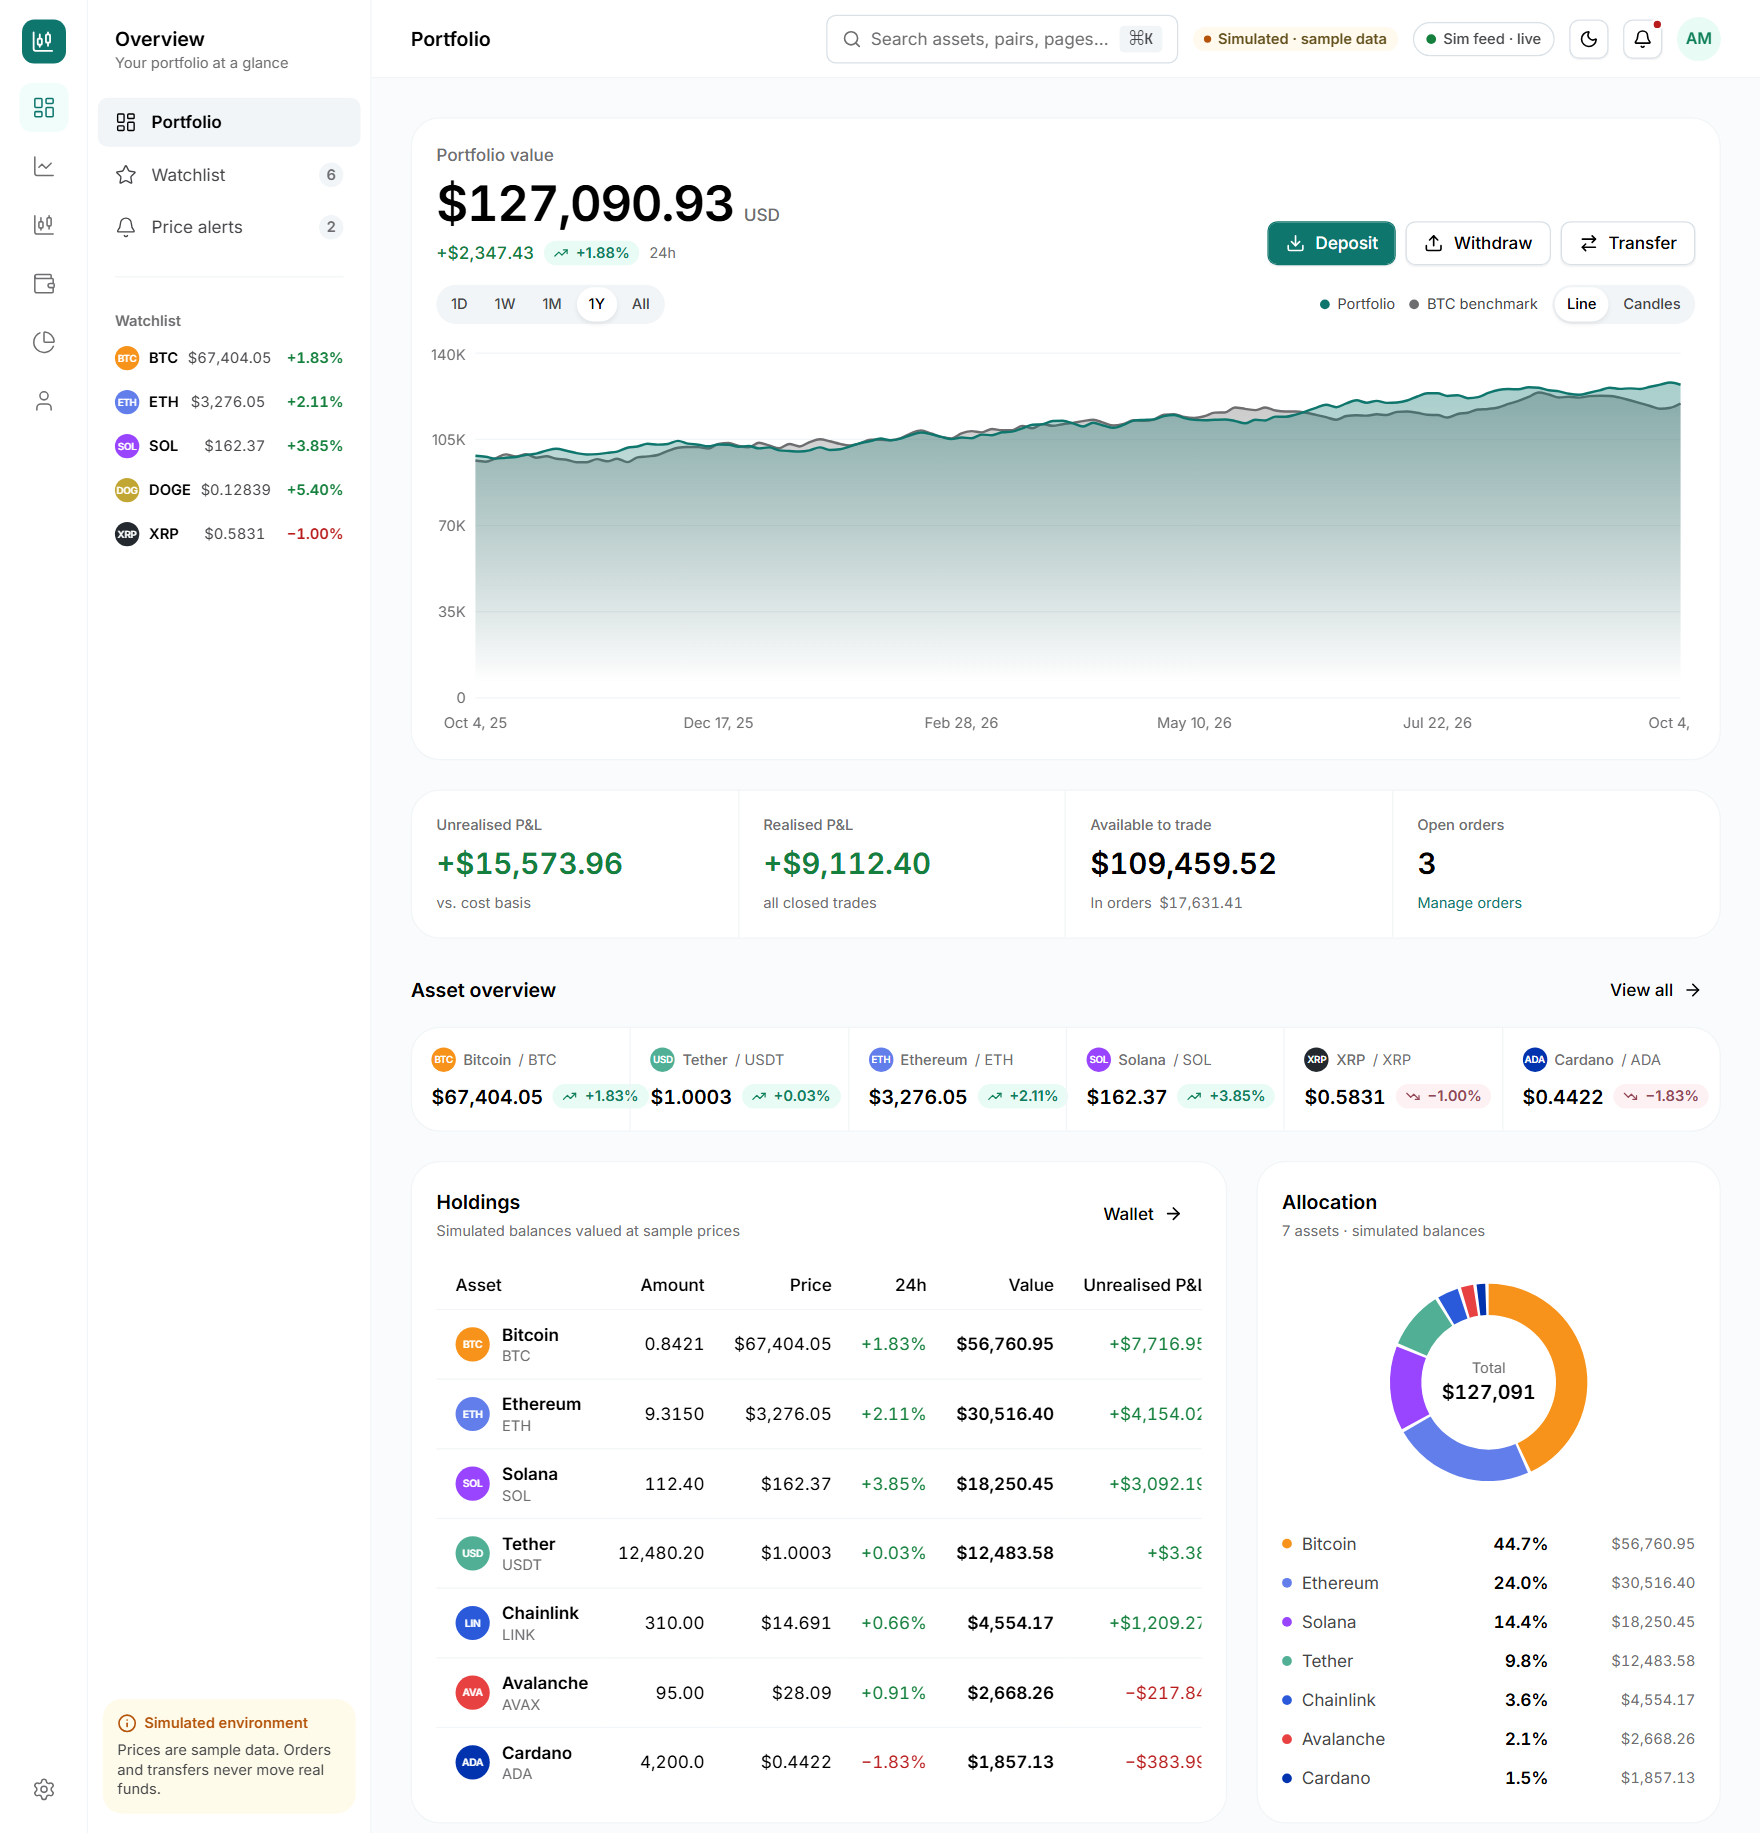
Task: Click the Amount column header
Action: coord(672,1285)
